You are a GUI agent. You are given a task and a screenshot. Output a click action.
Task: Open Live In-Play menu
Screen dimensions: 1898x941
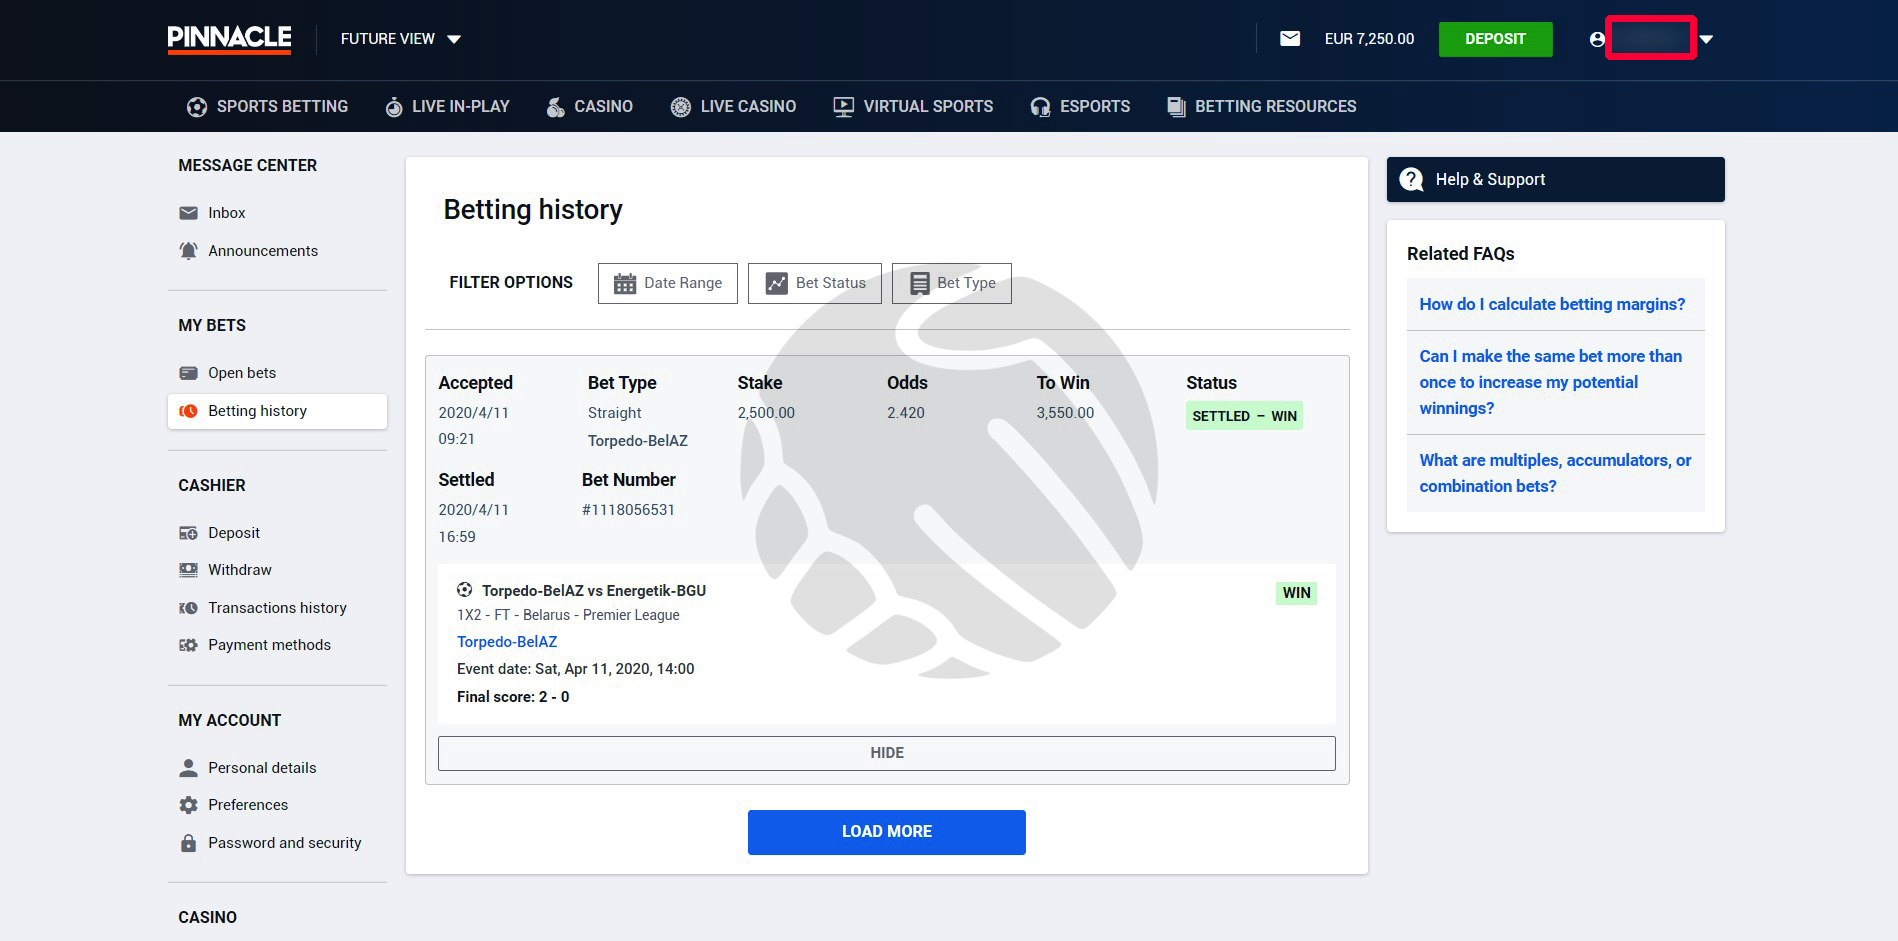pyautogui.click(x=447, y=106)
